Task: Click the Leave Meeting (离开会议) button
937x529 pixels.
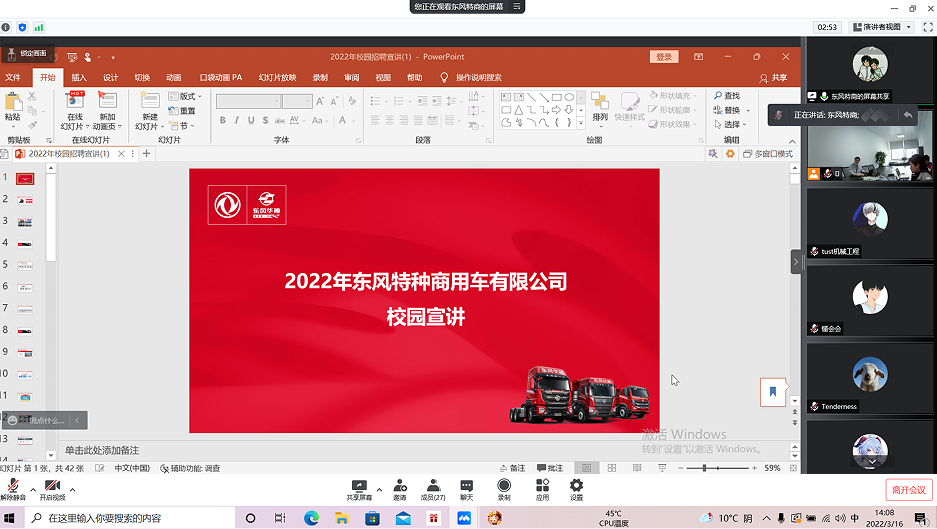Action: click(908, 490)
